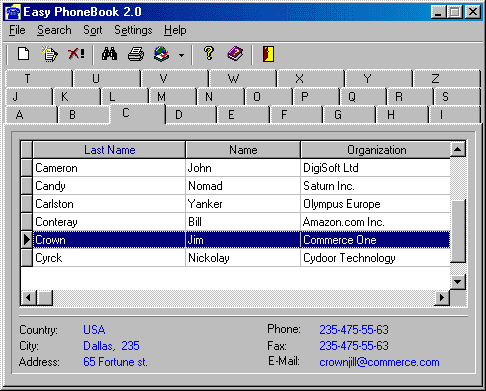Sort by the Last Name column header
Screen dimensions: 486x391
pyautogui.click(x=109, y=150)
